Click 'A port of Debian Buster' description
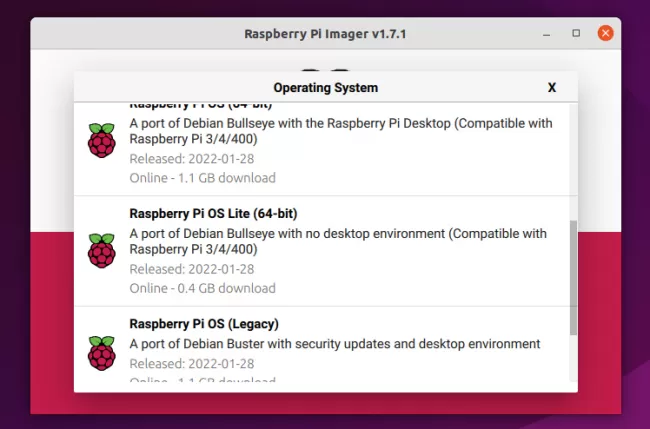650x429 pixels. 335,344
